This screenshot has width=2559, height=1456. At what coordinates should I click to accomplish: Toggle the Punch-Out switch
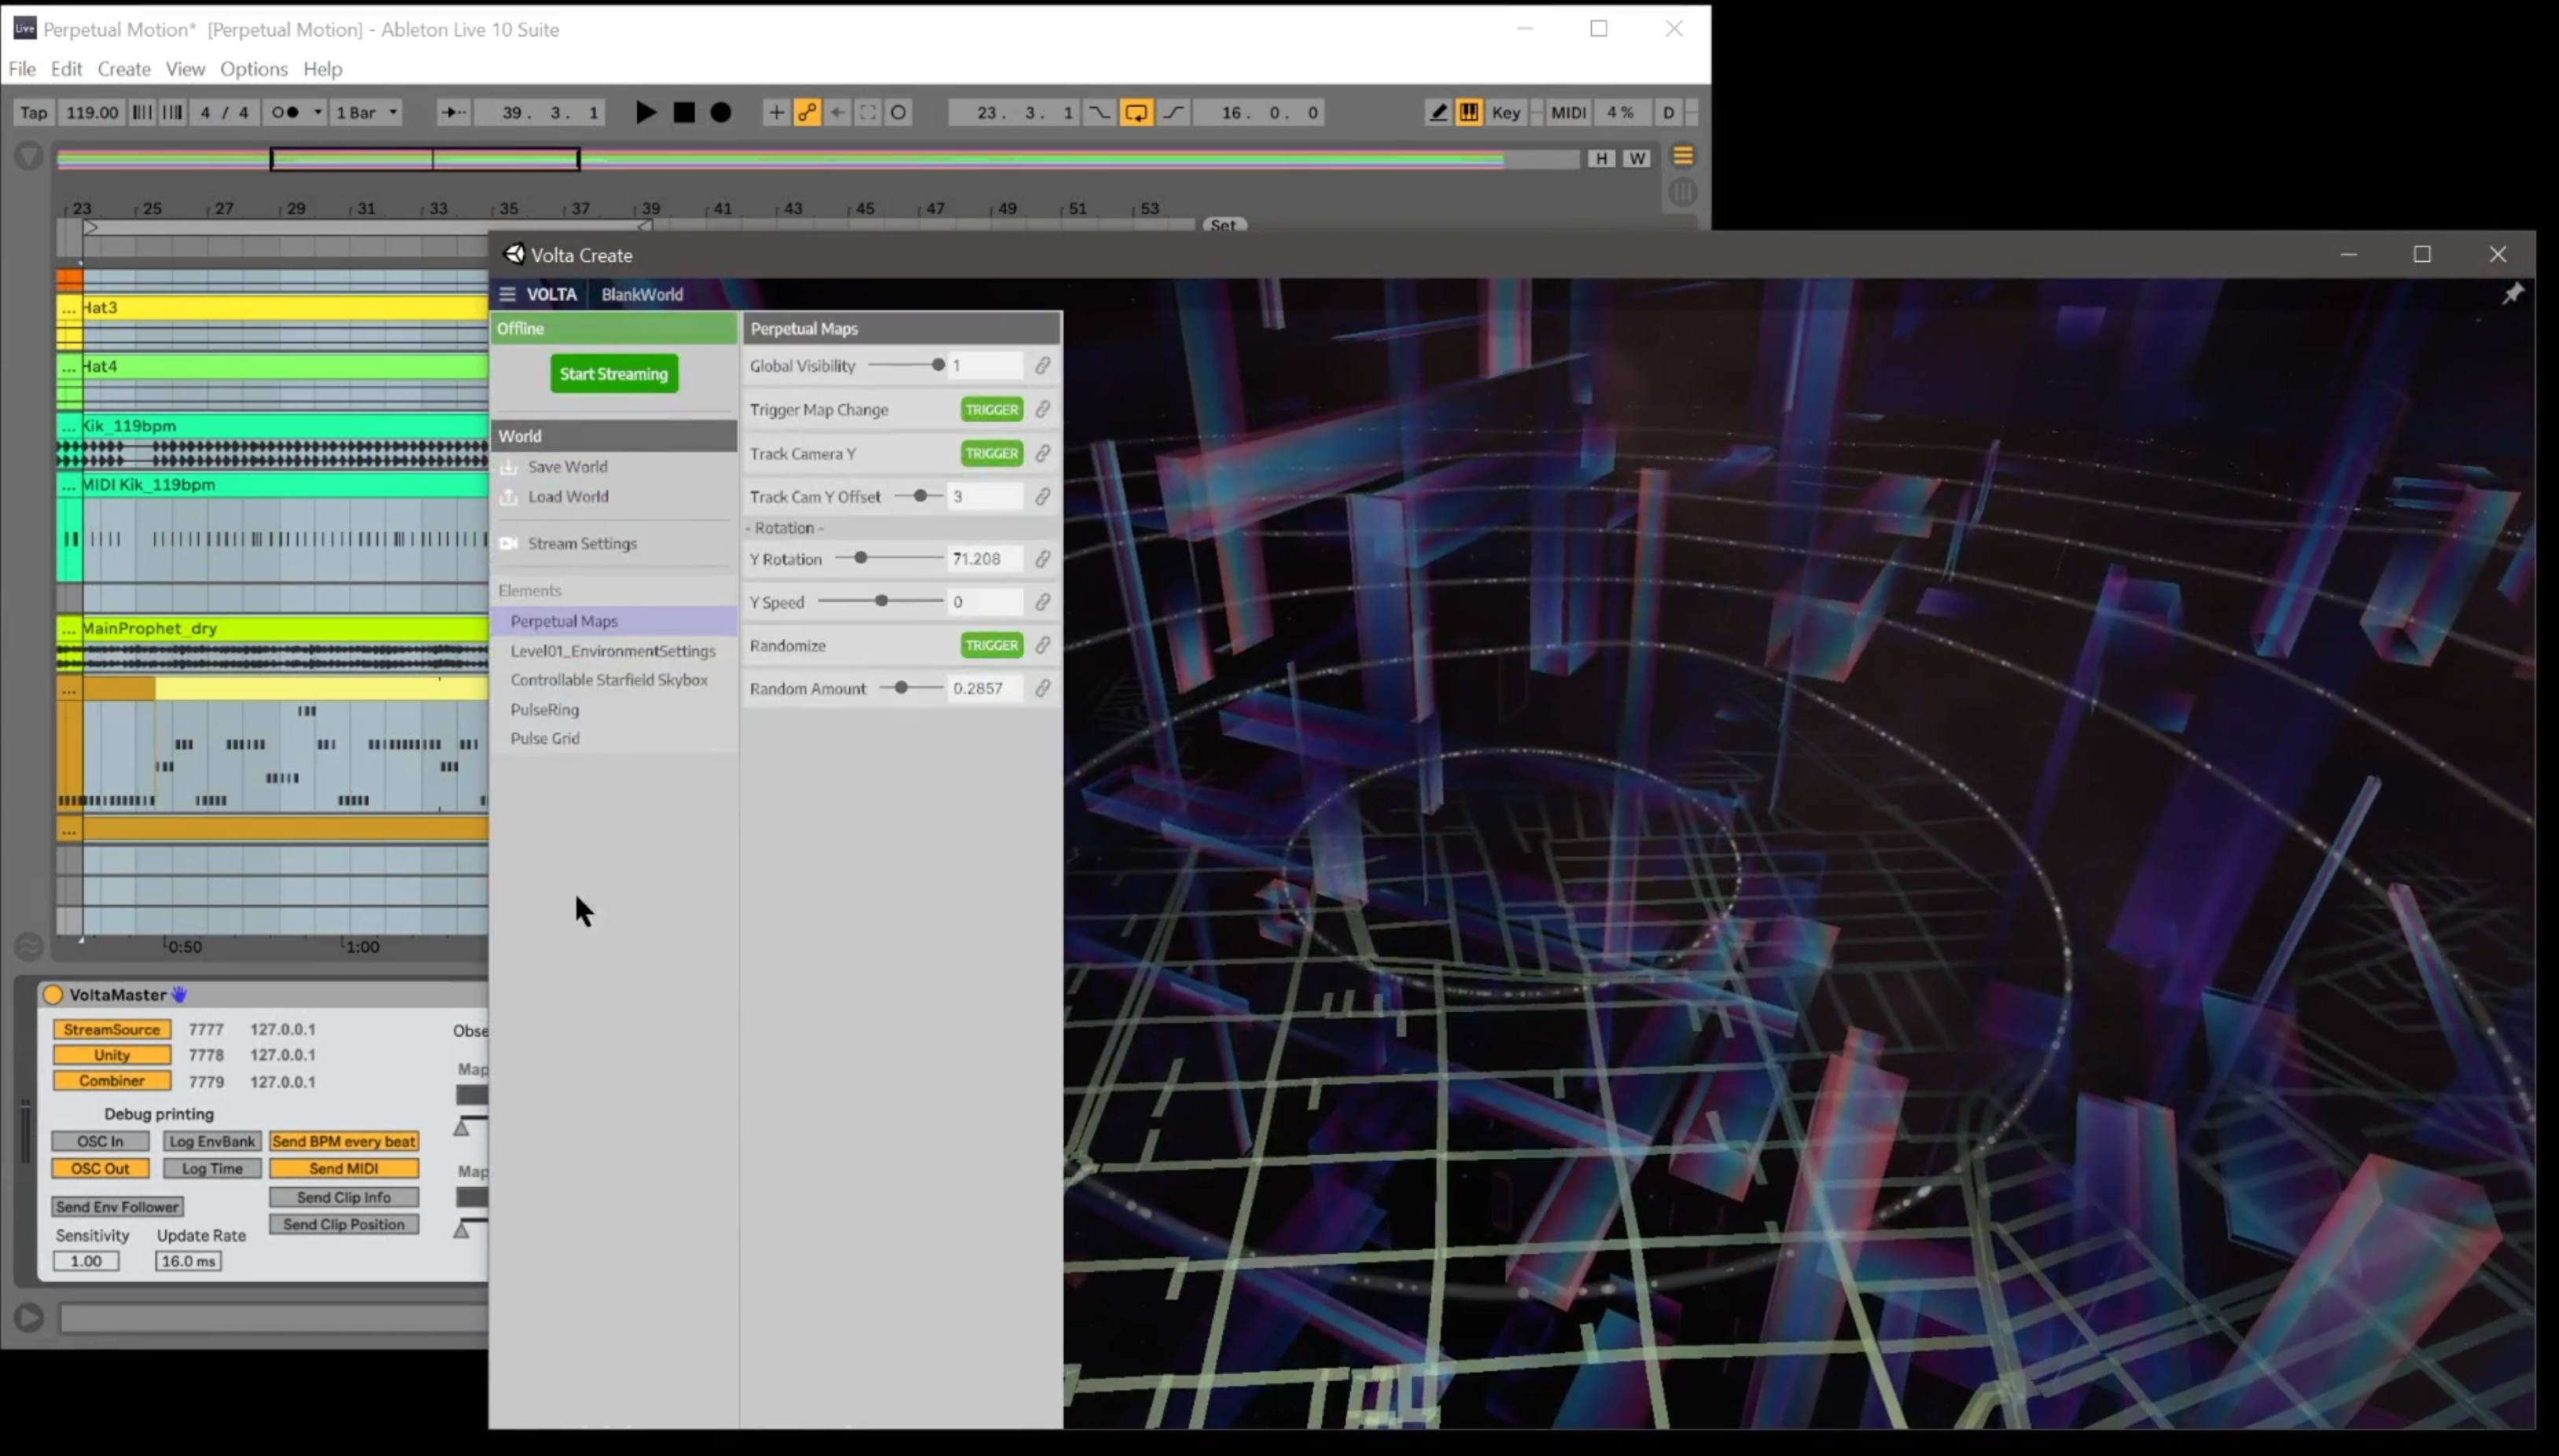1173,113
